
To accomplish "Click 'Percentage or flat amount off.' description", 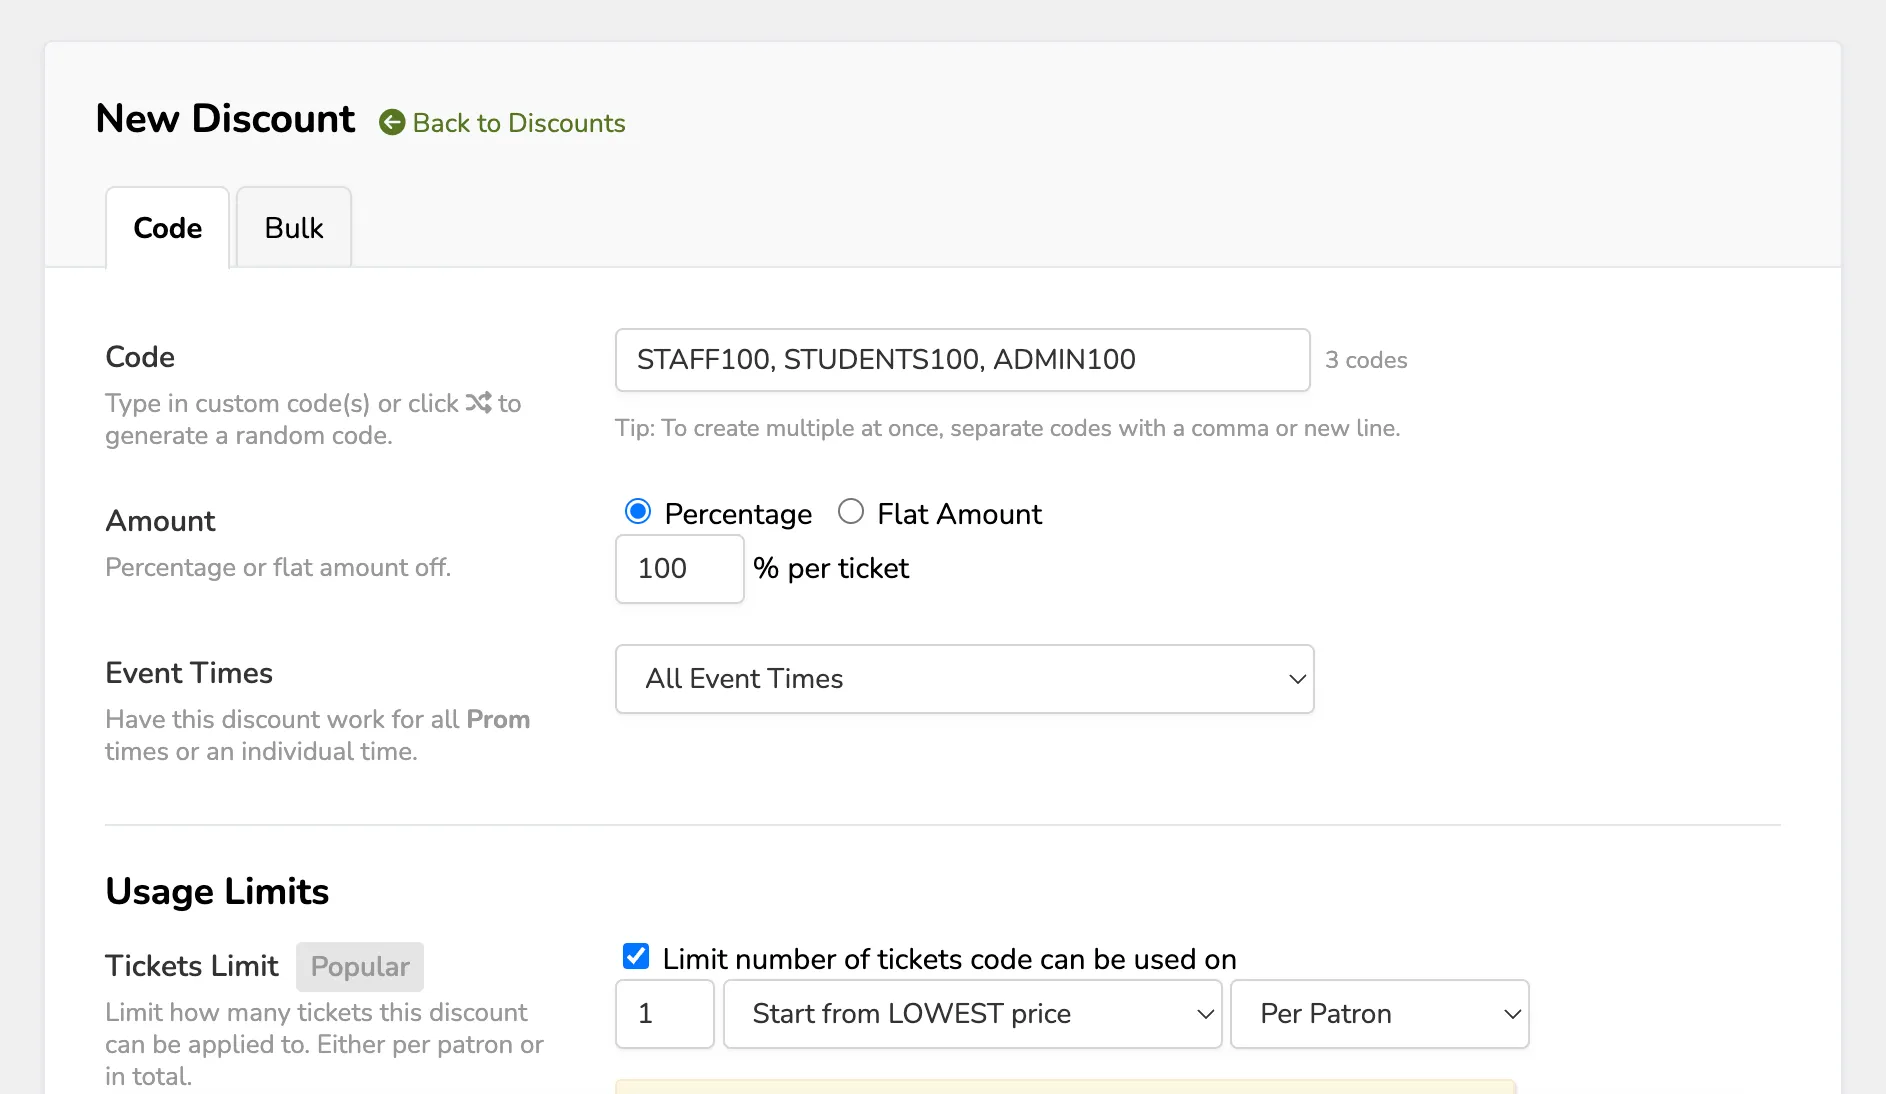I will (x=278, y=567).
